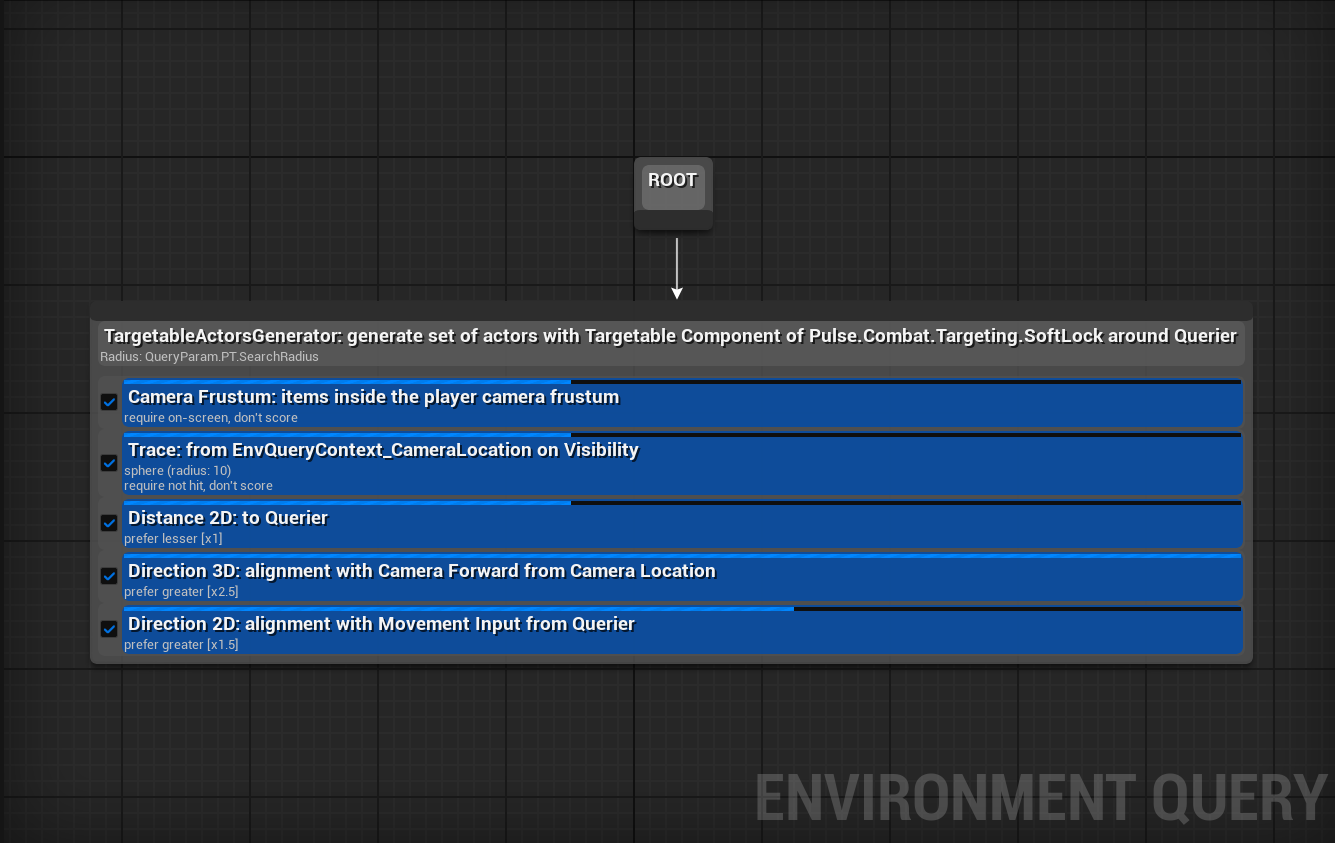Select the Direction 2D Movement Input test
Image resolution: width=1335 pixels, height=843 pixels.
pos(682,630)
